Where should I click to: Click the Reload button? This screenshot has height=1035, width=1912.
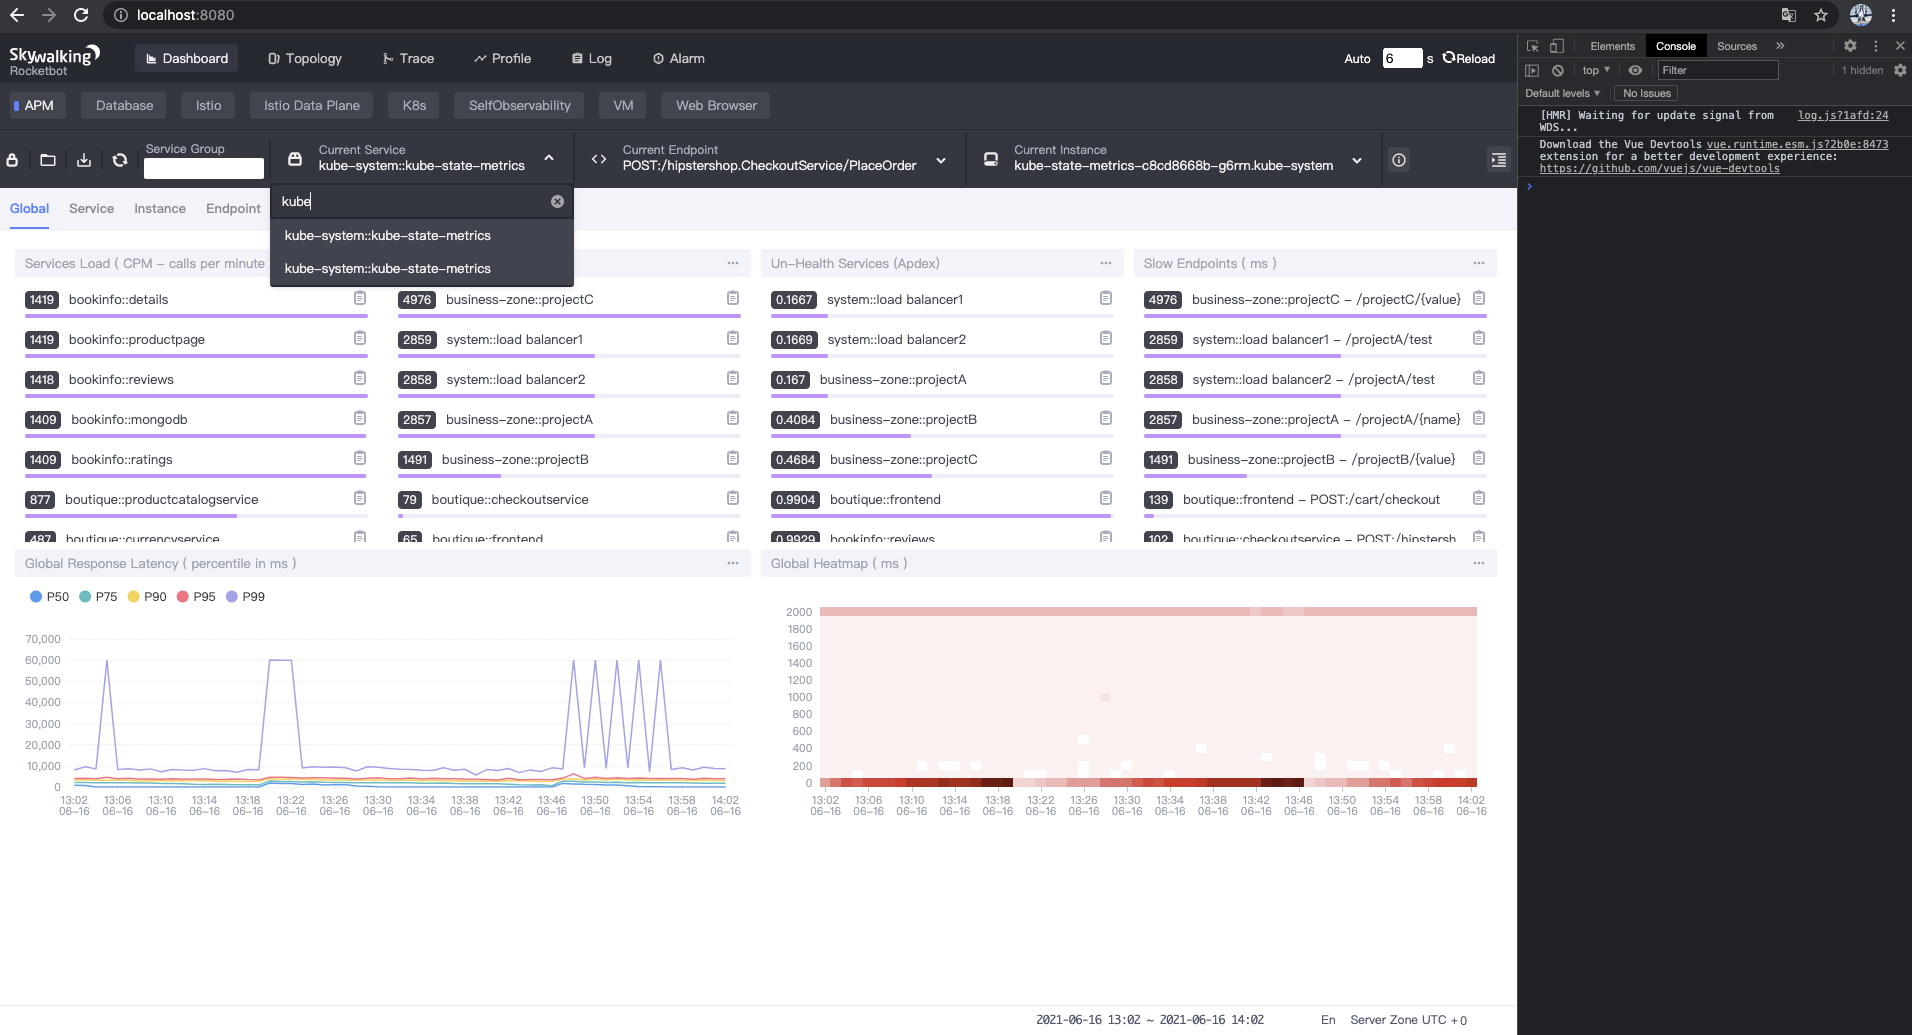pyautogui.click(x=1469, y=59)
